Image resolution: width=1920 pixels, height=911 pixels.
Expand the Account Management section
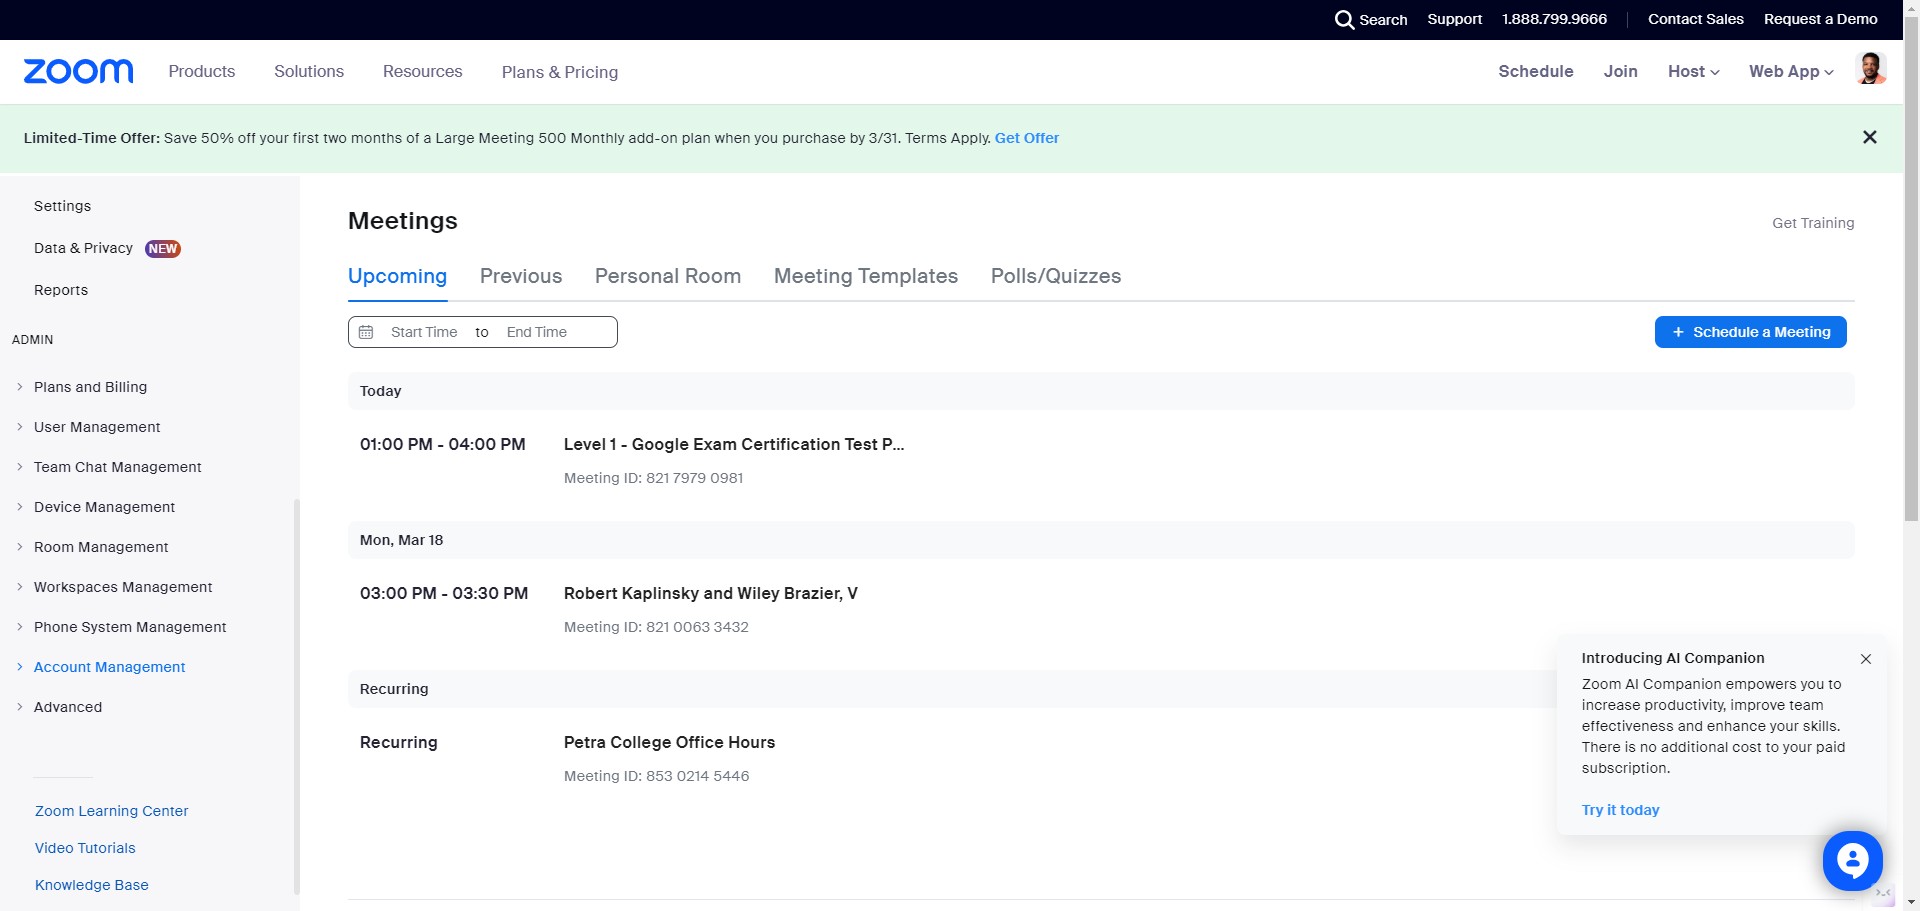coord(109,667)
